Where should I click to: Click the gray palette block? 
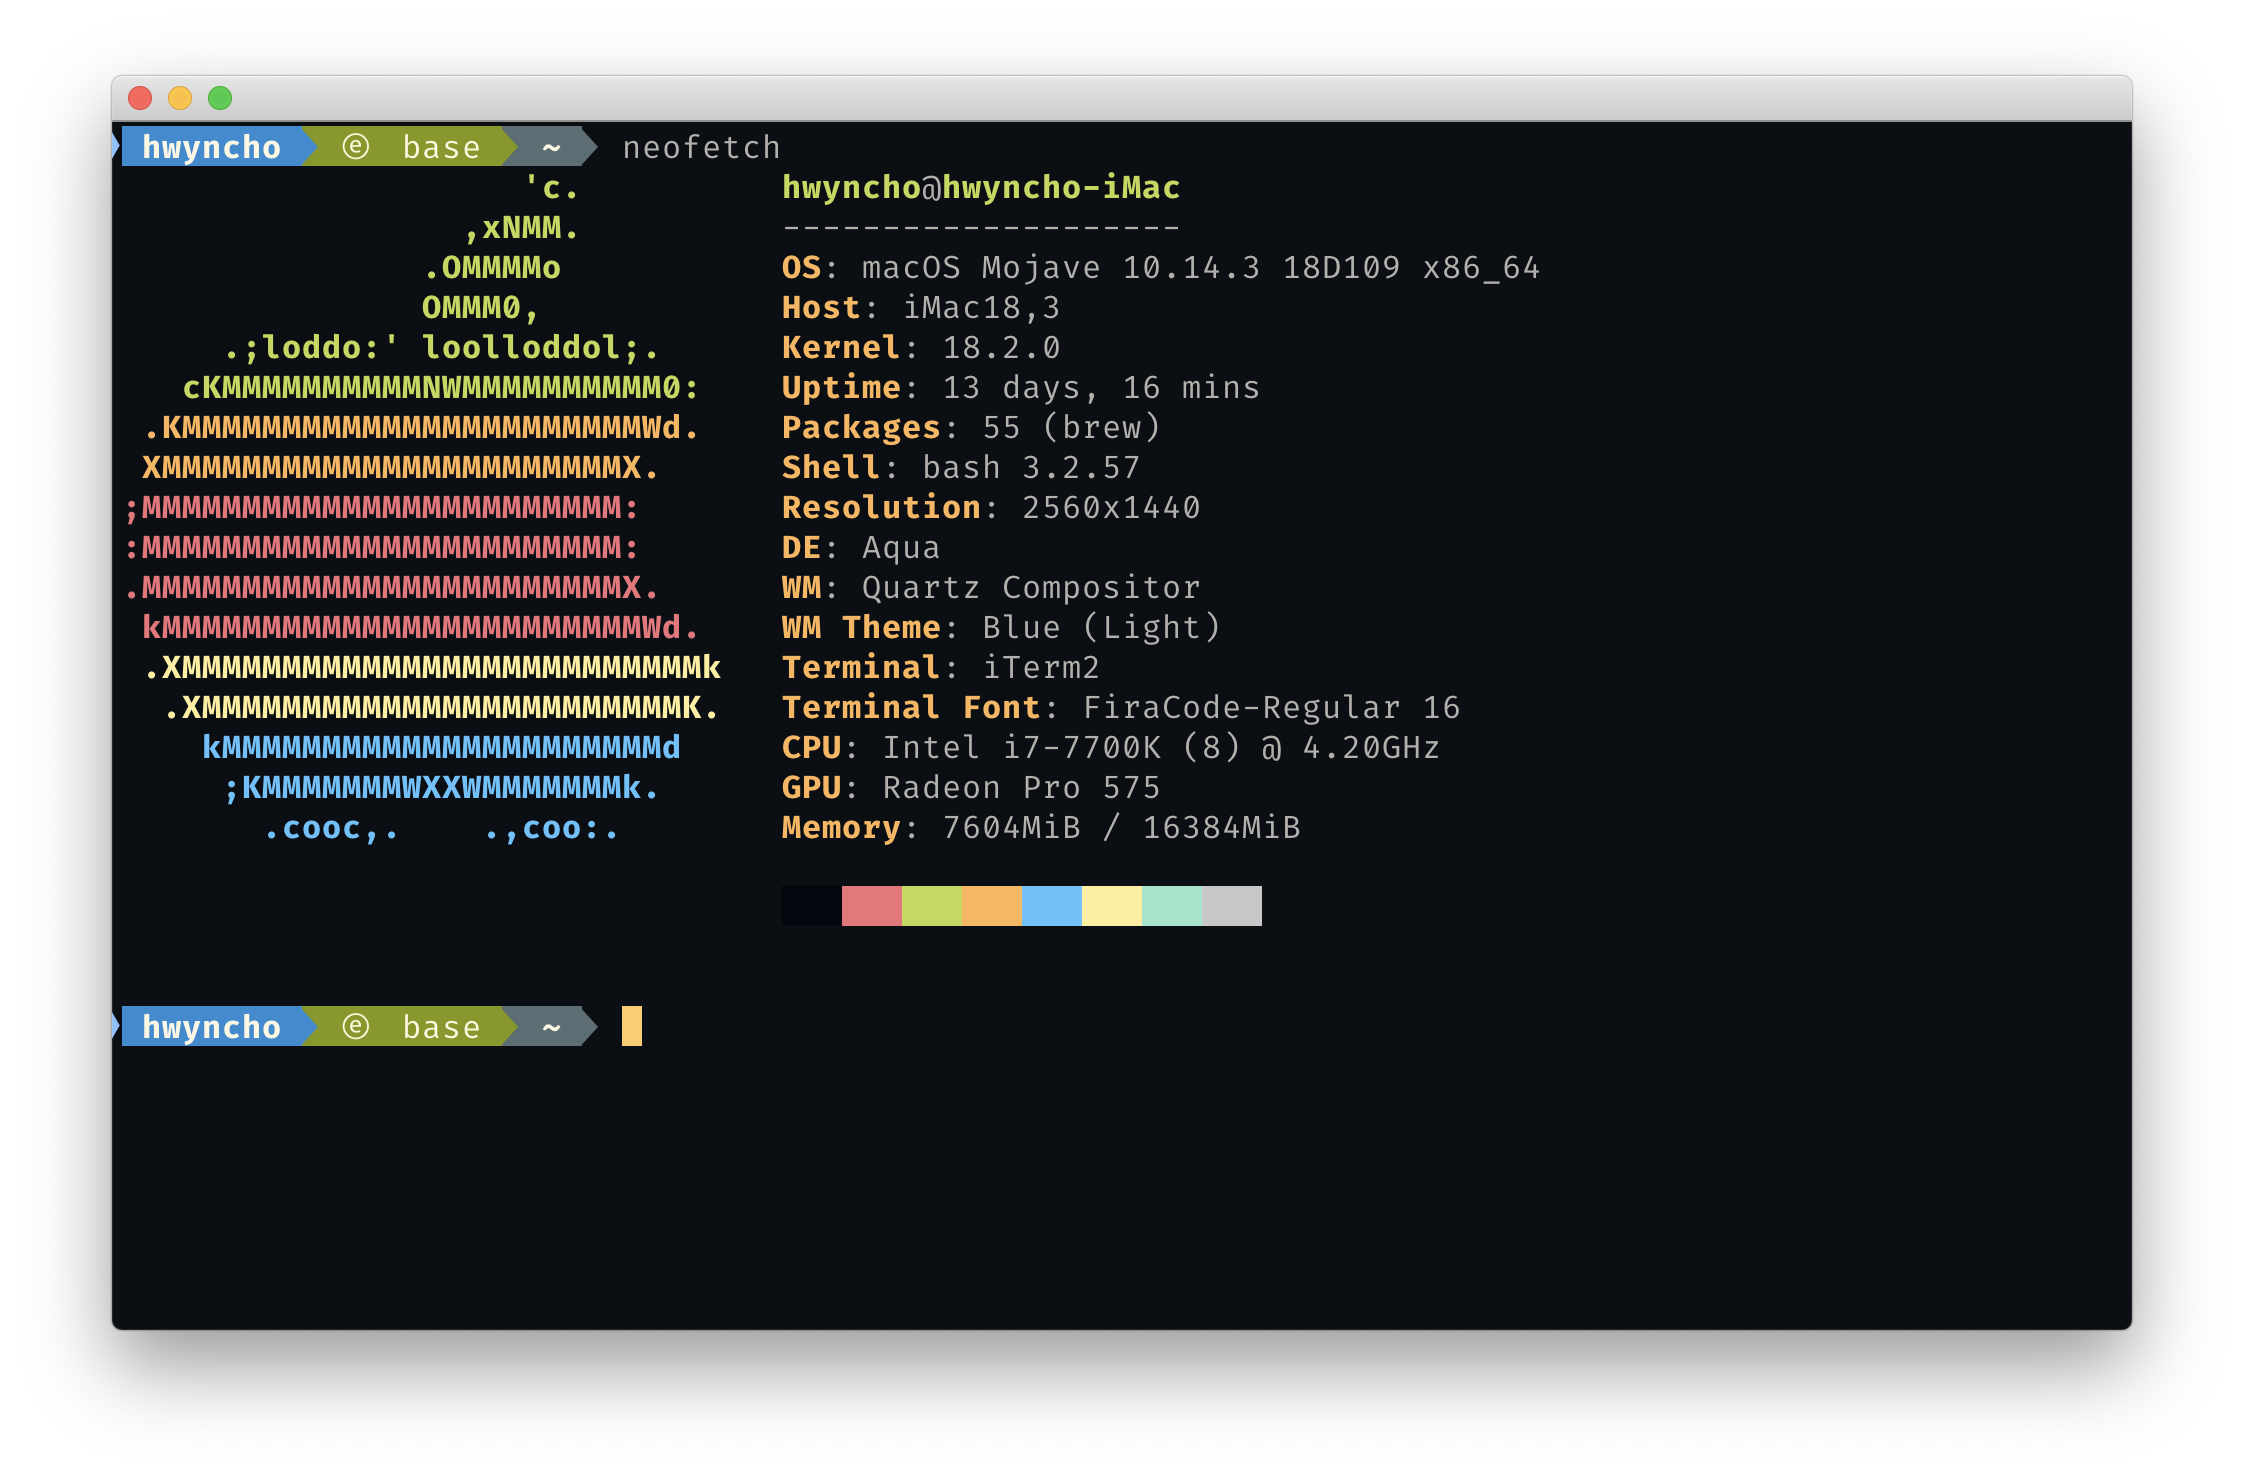click(1231, 906)
